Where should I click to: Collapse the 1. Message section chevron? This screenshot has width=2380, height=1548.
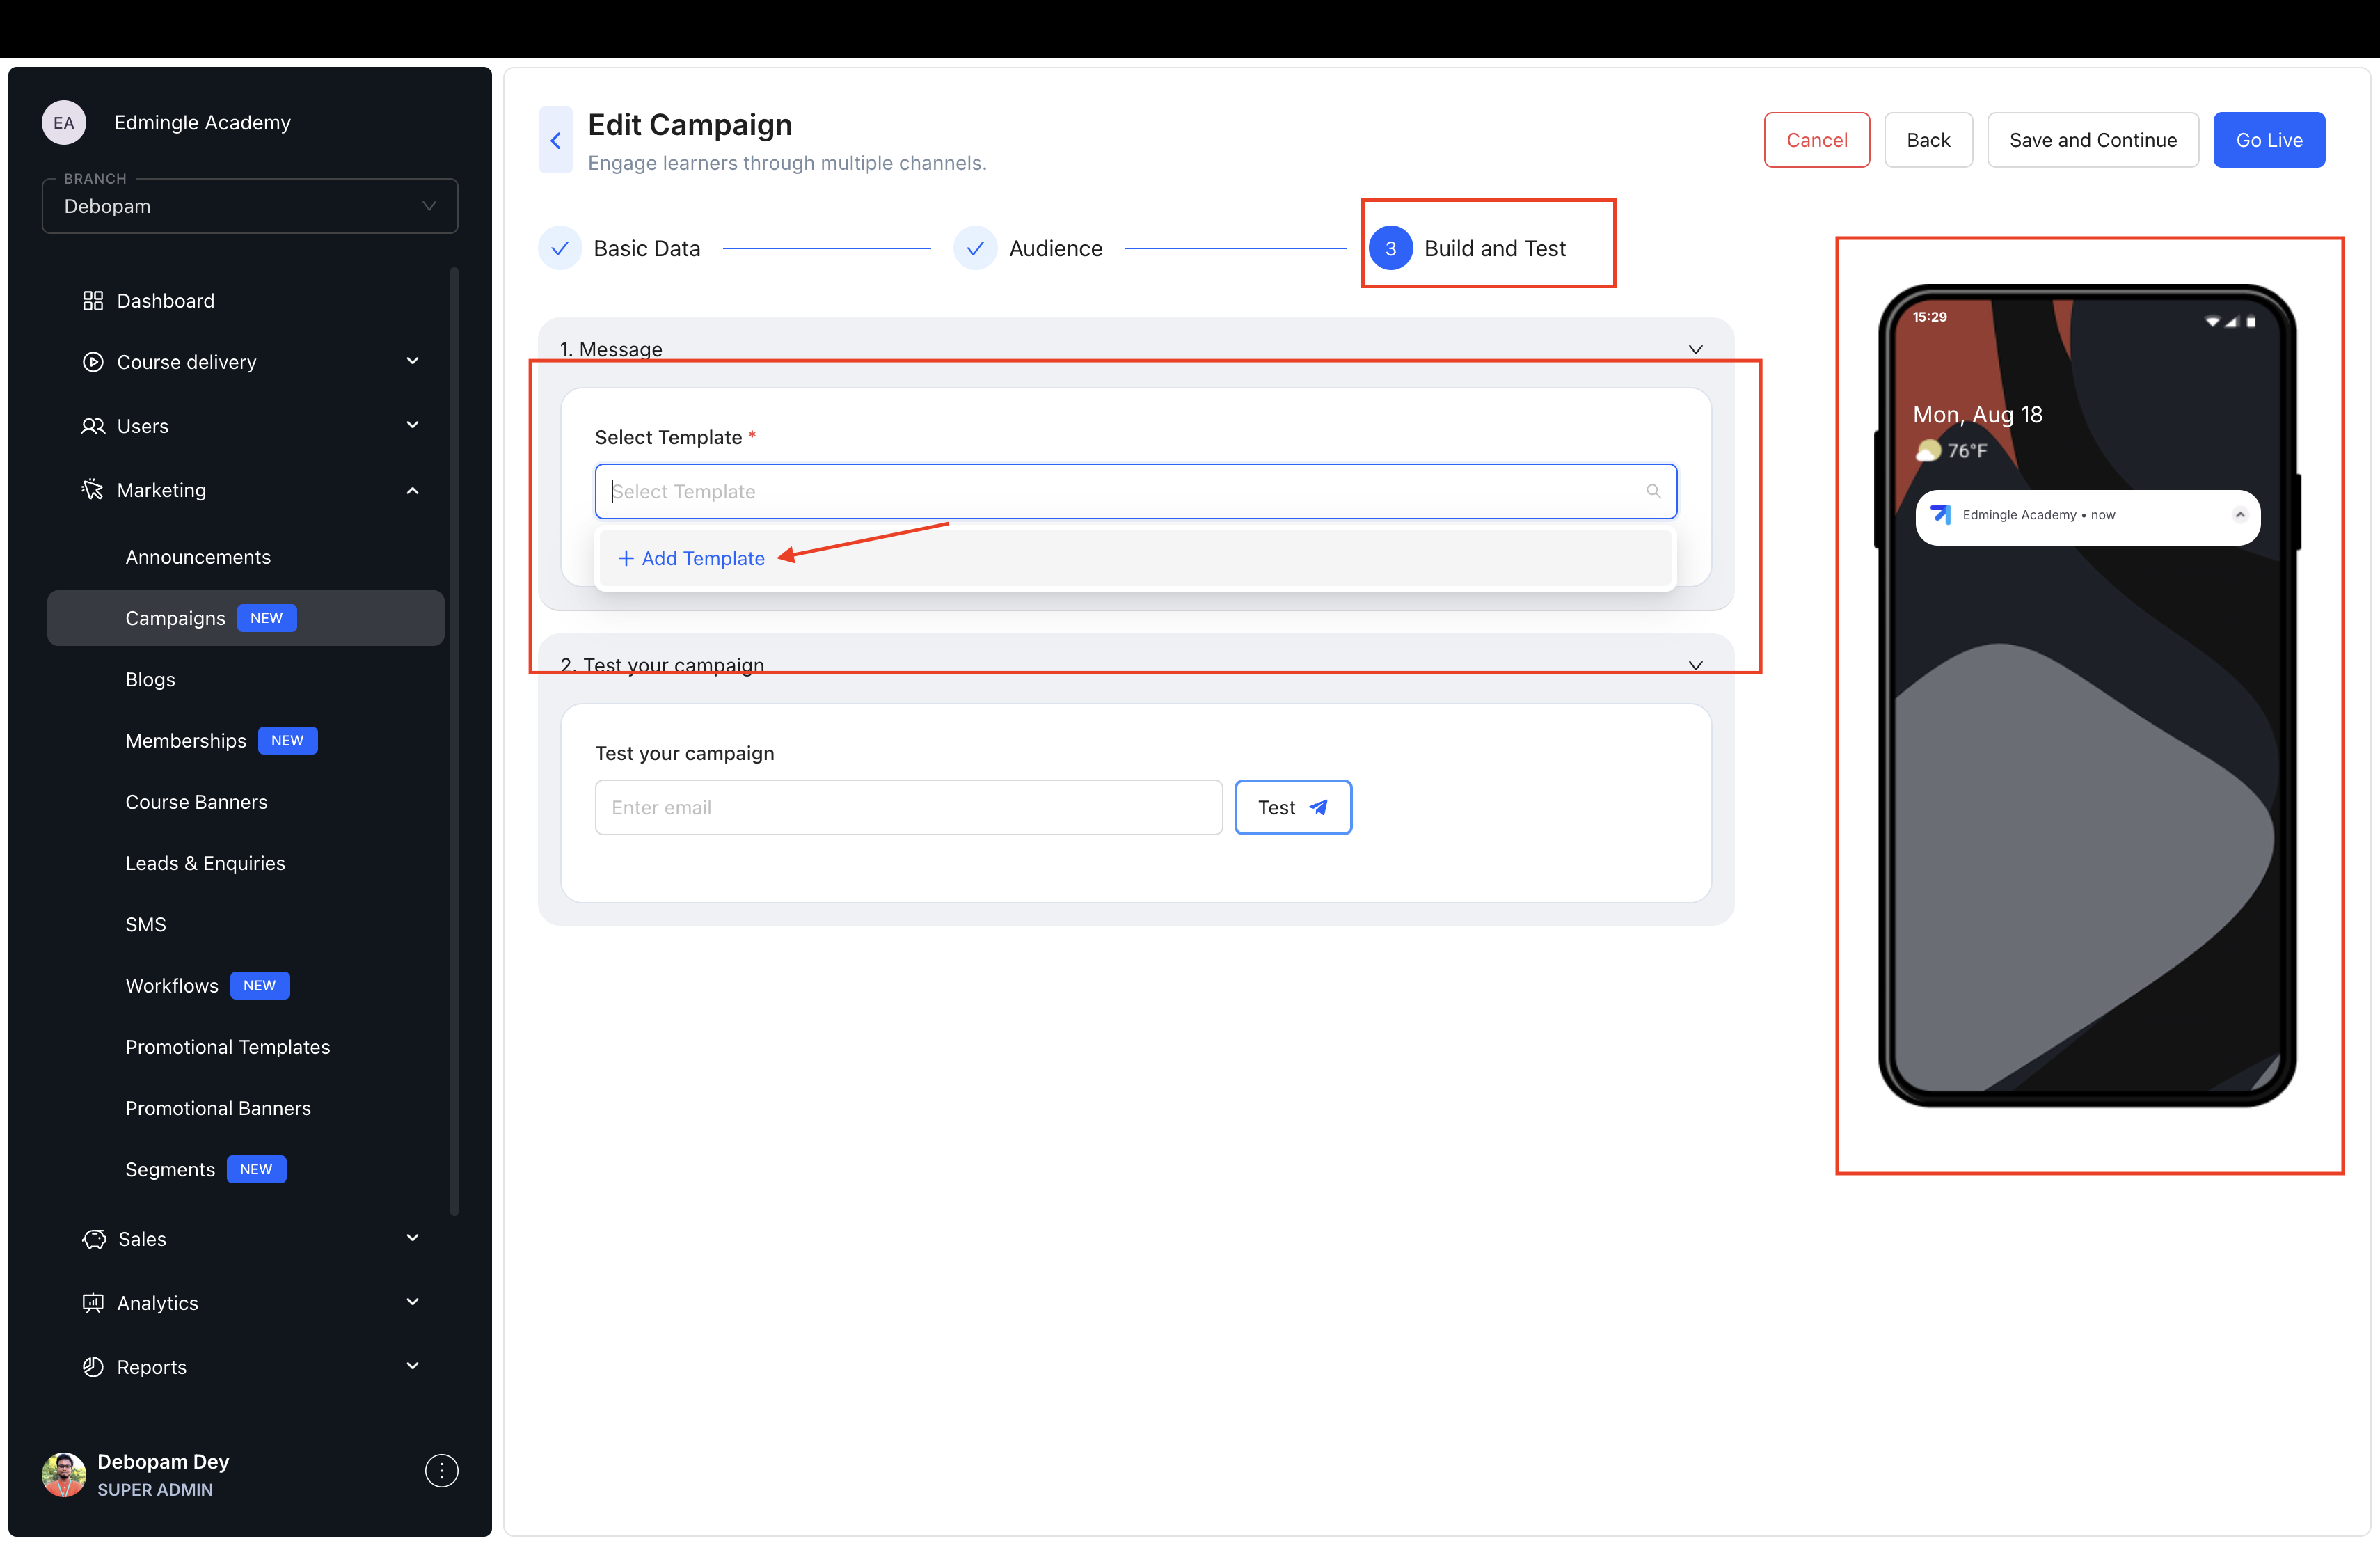tap(1696, 349)
